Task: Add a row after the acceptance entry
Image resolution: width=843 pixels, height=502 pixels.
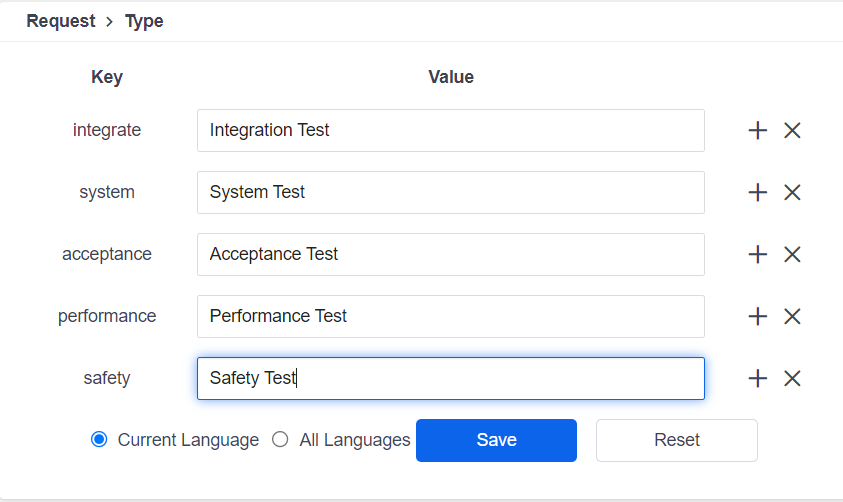Action: pyautogui.click(x=757, y=254)
